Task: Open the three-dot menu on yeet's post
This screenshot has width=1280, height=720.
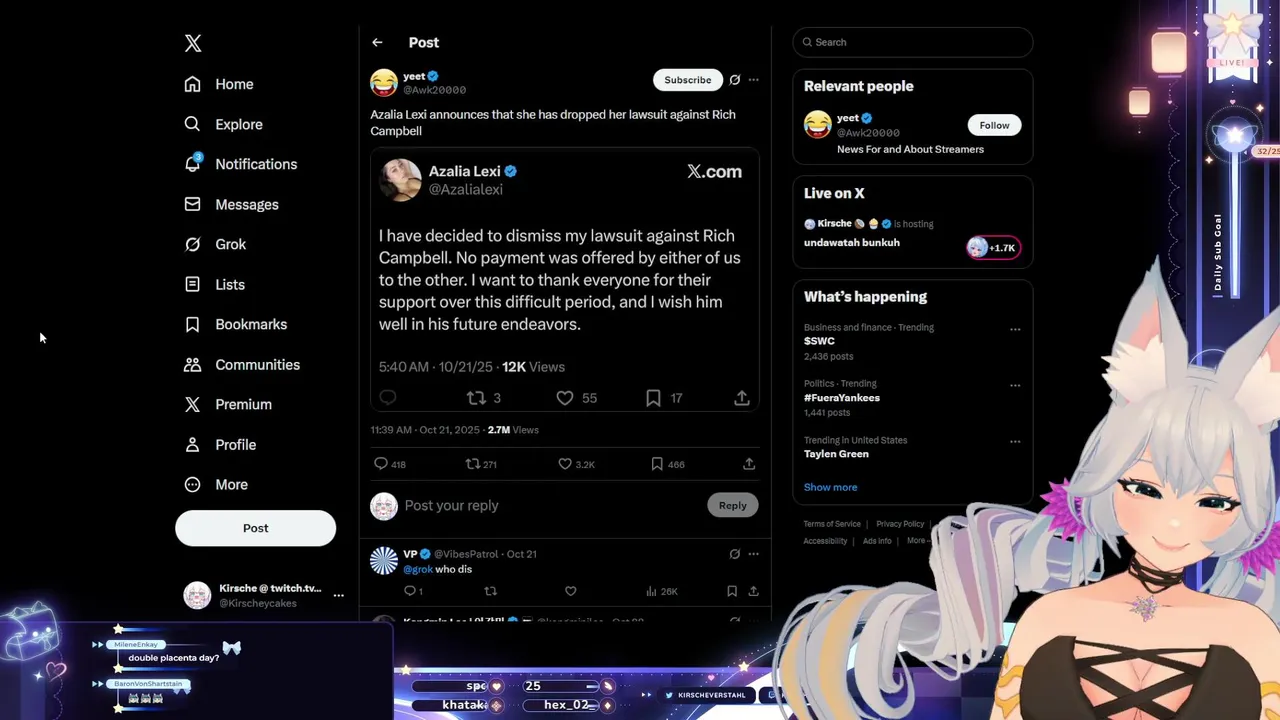Action: click(x=754, y=80)
